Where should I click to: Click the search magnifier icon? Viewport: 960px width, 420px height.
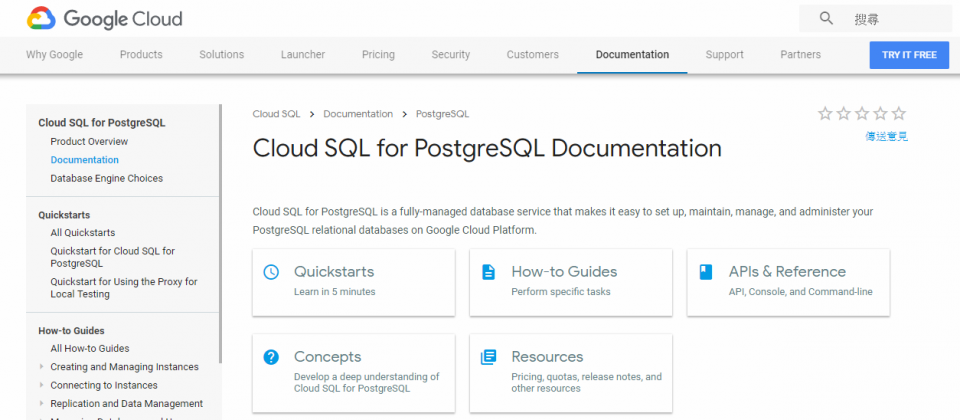point(826,18)
